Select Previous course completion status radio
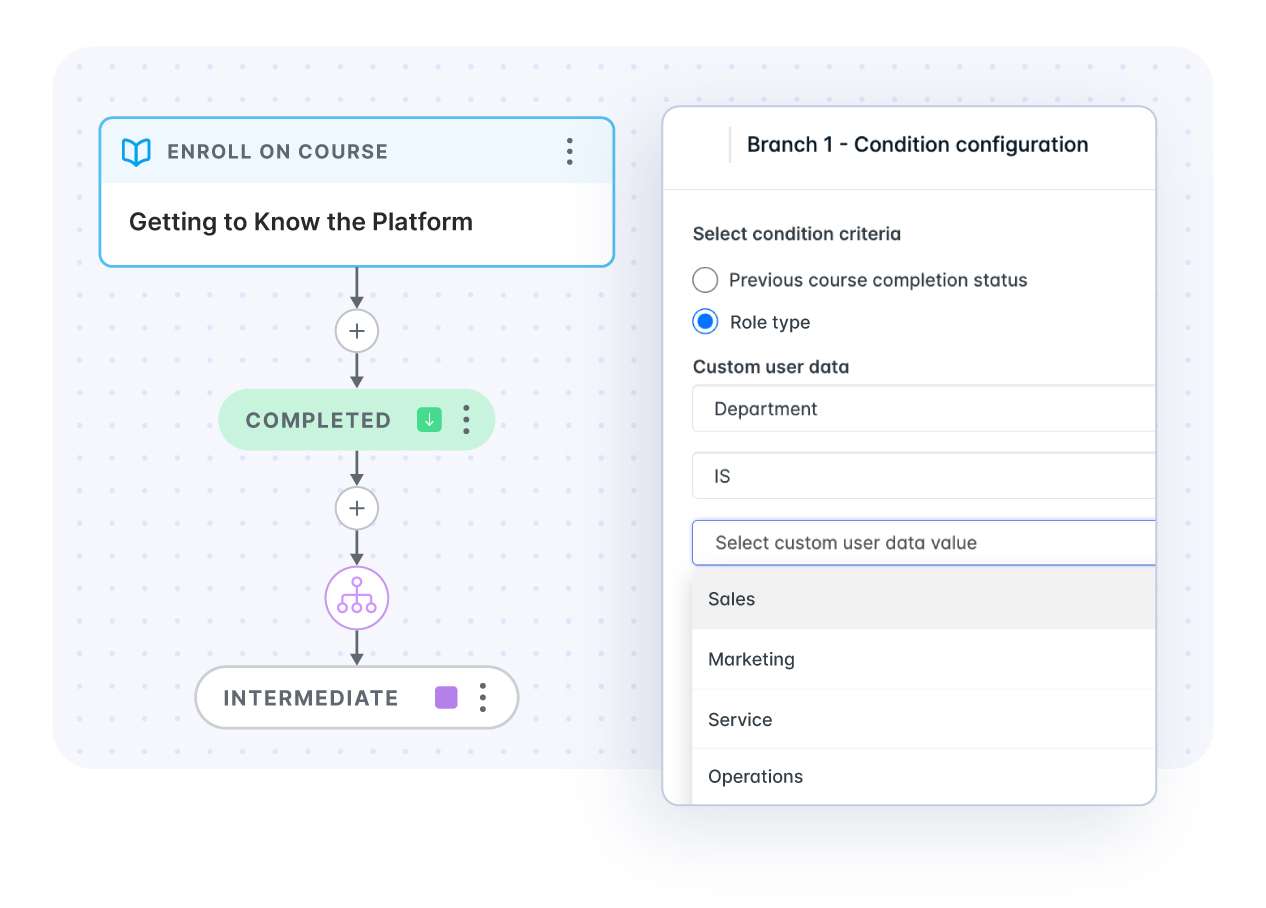 705,280
